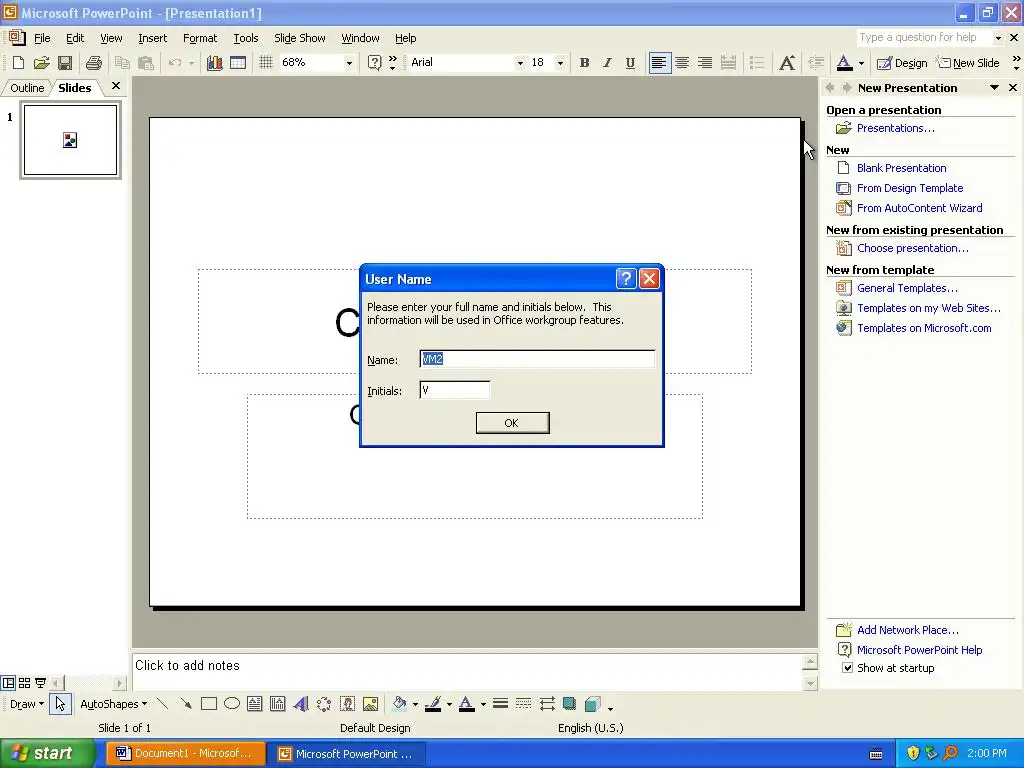Click the Insert Table icon
The height and width of the screenshot is (768, 1024).
[x=238, y=63]
